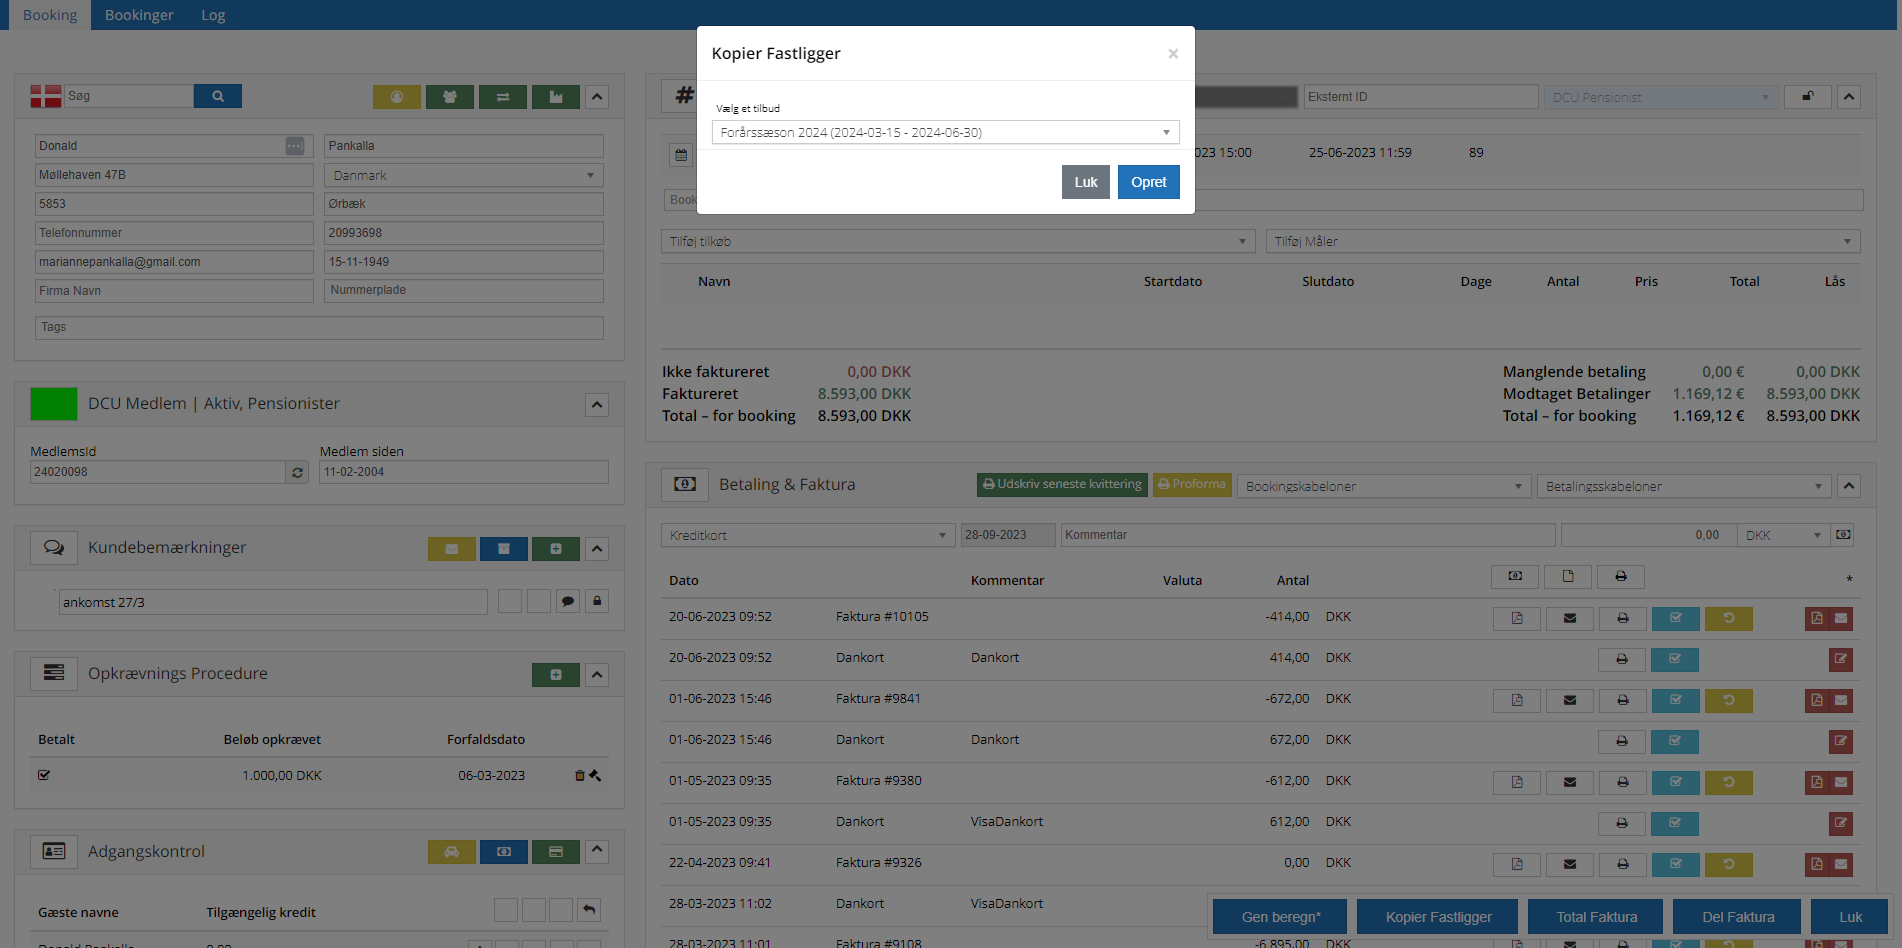Click the blue search magnifier button
Image resolution: width=1902 pixels, height=948 pixels.
pos(217,96)
